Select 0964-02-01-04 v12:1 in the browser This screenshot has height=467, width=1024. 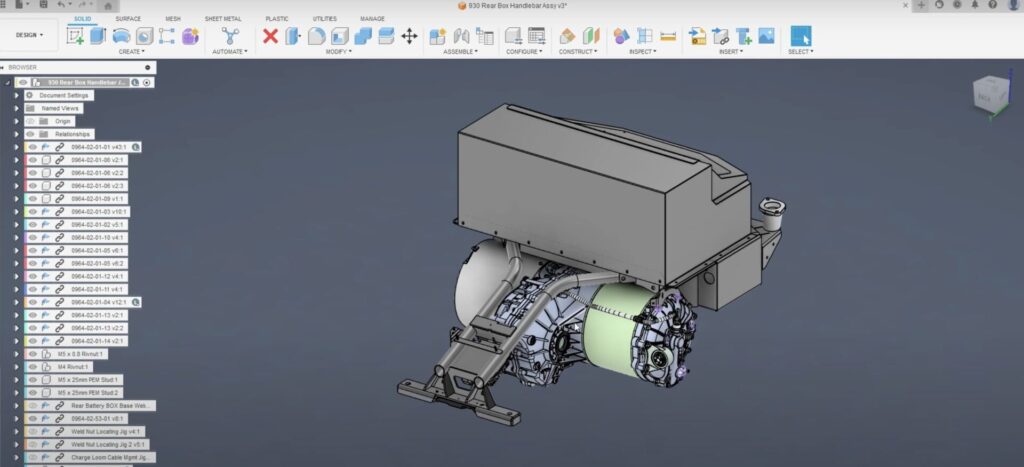97,302
